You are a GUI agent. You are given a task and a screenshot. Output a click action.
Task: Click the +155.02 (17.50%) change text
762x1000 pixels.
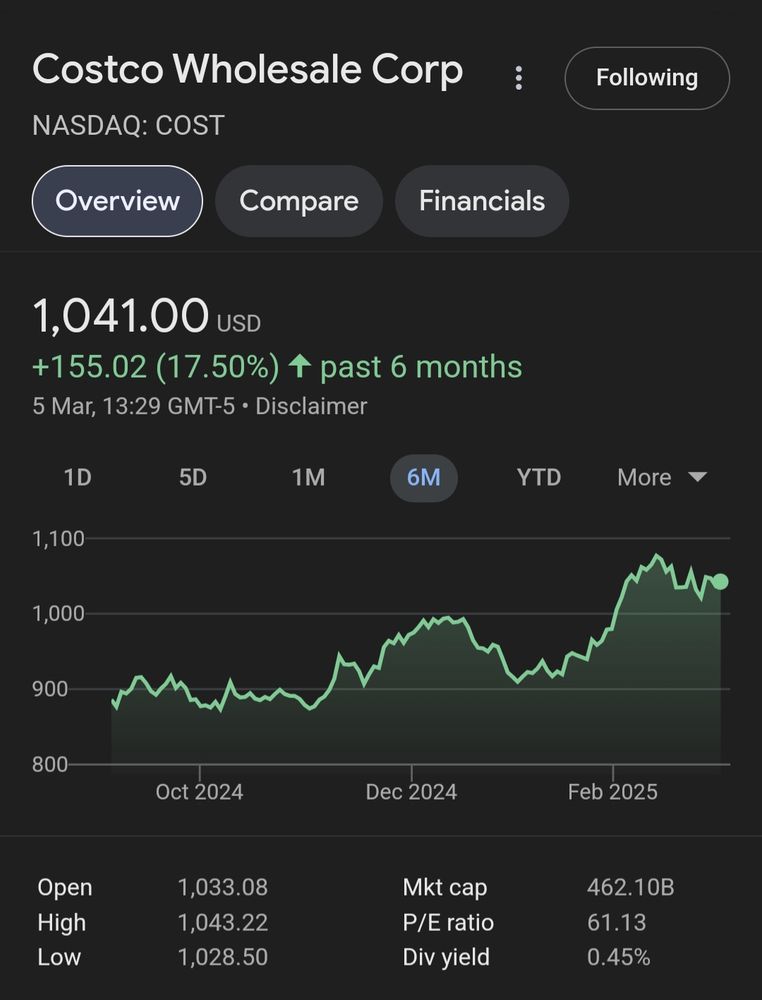156,367
